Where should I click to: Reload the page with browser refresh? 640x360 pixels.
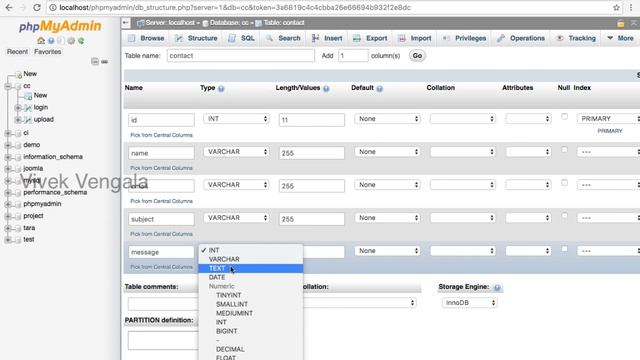click(37, 7)
